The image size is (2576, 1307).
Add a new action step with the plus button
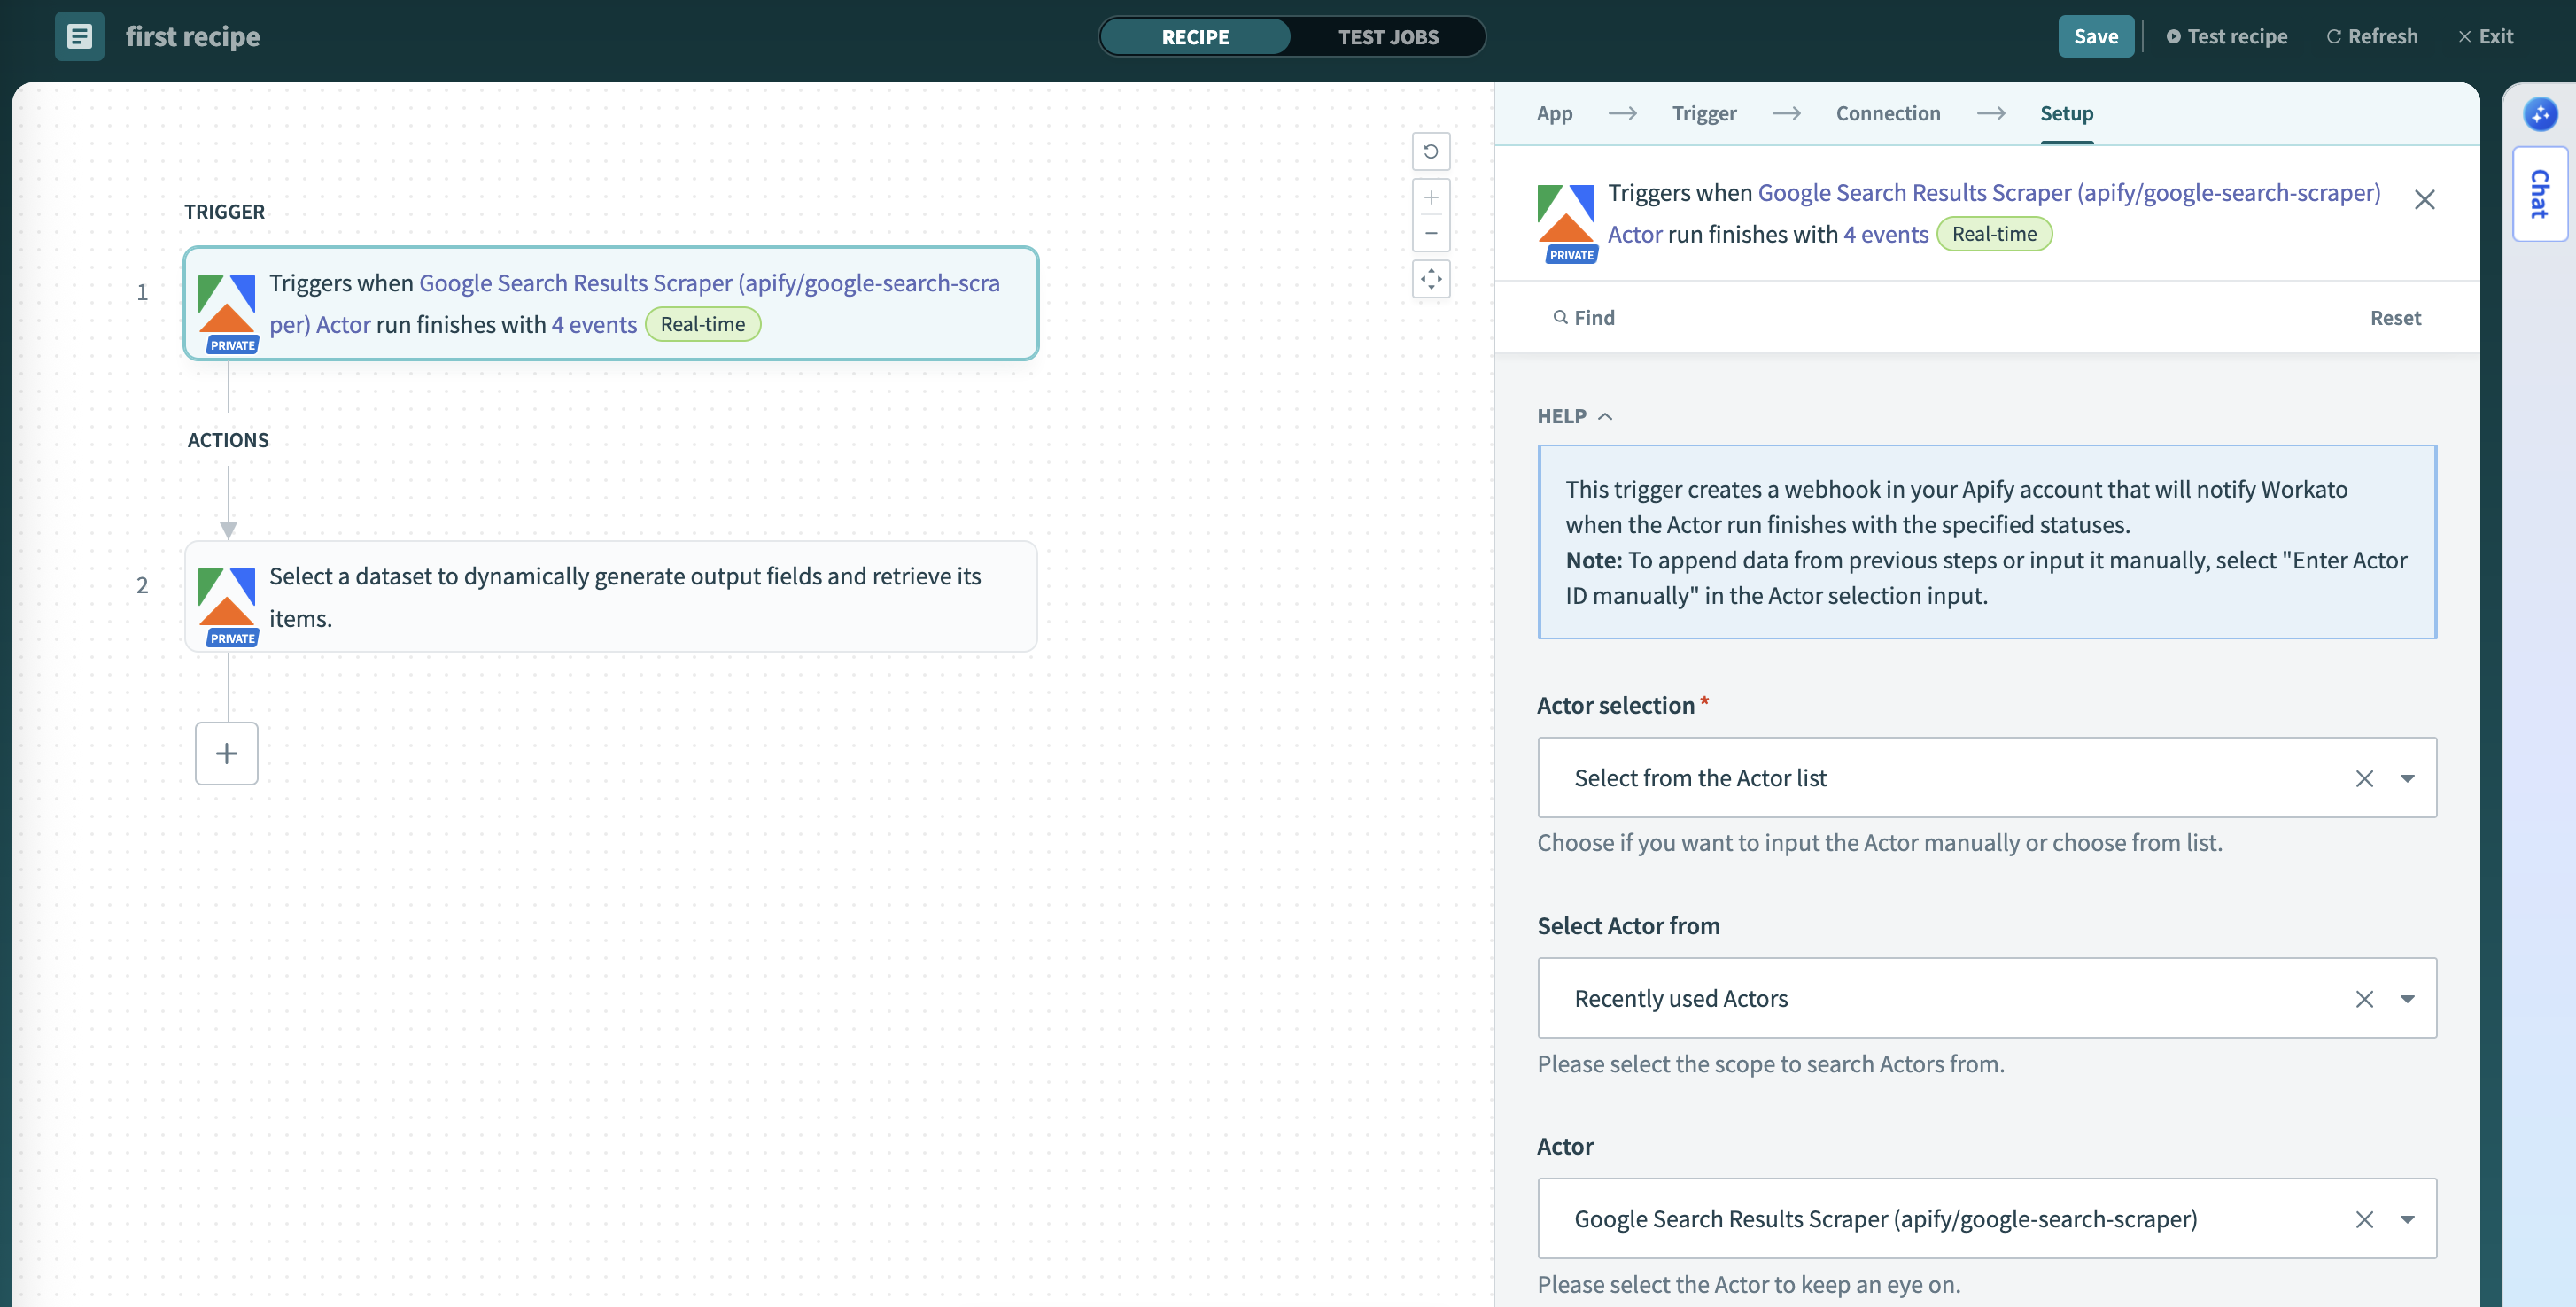(x=226, y=753)
